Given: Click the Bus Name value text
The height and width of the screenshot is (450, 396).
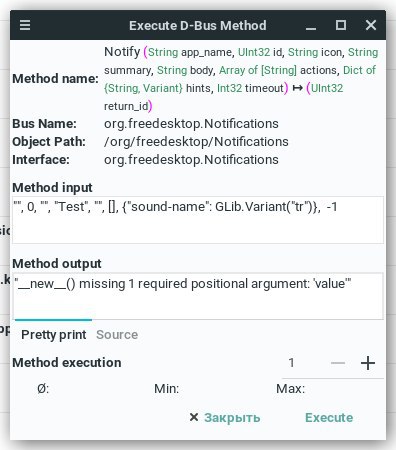Looking at the screenshot, I should 191,124.
